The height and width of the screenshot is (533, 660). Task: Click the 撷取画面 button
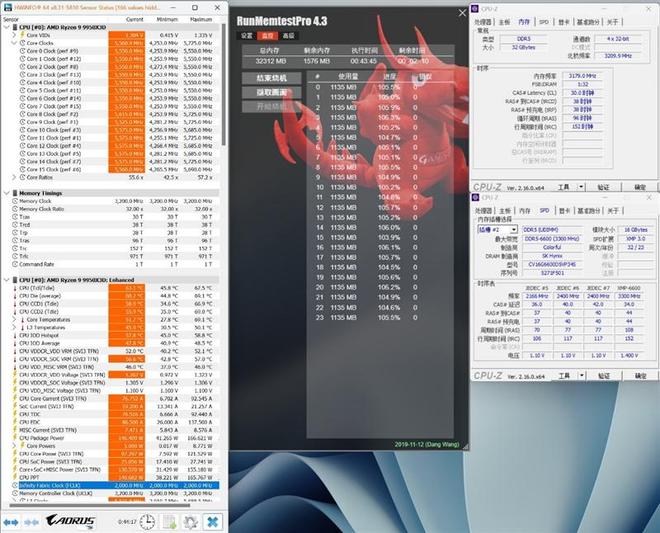click(271, 92)
